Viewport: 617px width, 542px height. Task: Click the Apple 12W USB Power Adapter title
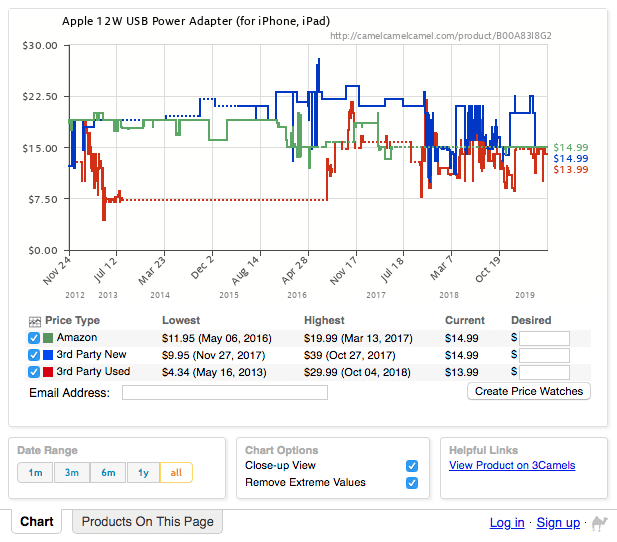point(196,21)
